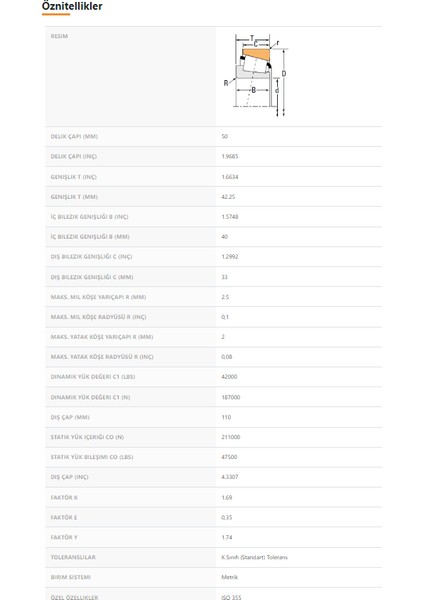Select the Dinamik Yük Değeri C1 (N) value 187000
Image resolution: width=424 pixels, height=600 pixels.
point(231,397)
